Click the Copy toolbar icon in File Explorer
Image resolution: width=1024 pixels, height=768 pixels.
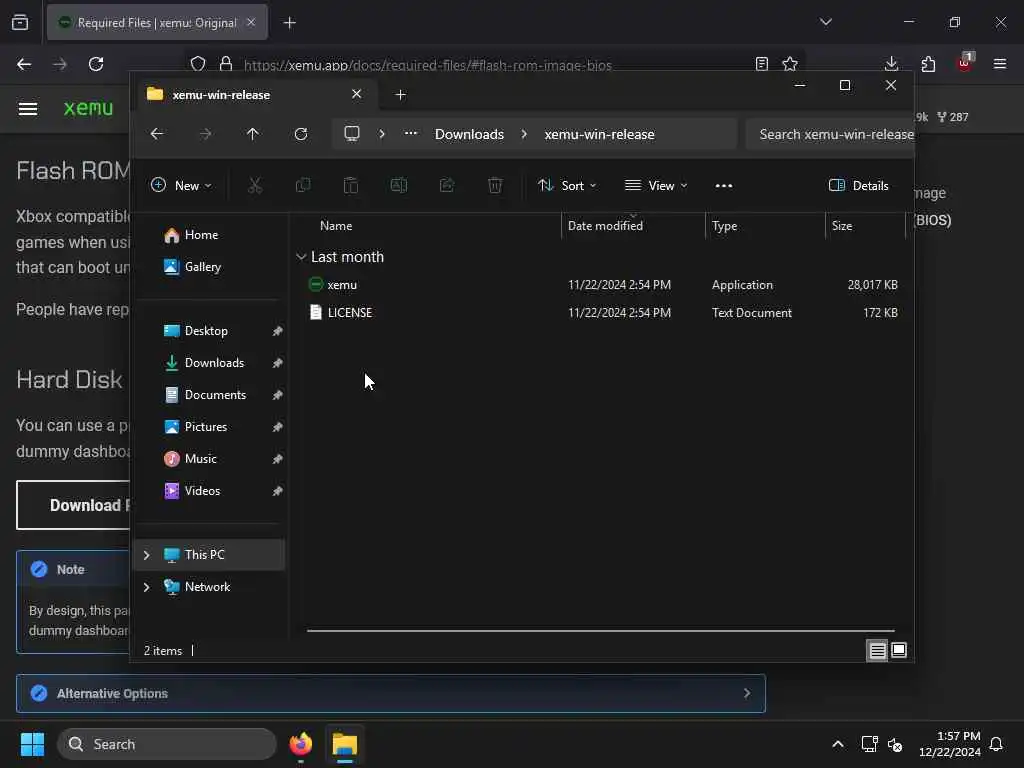303,185
